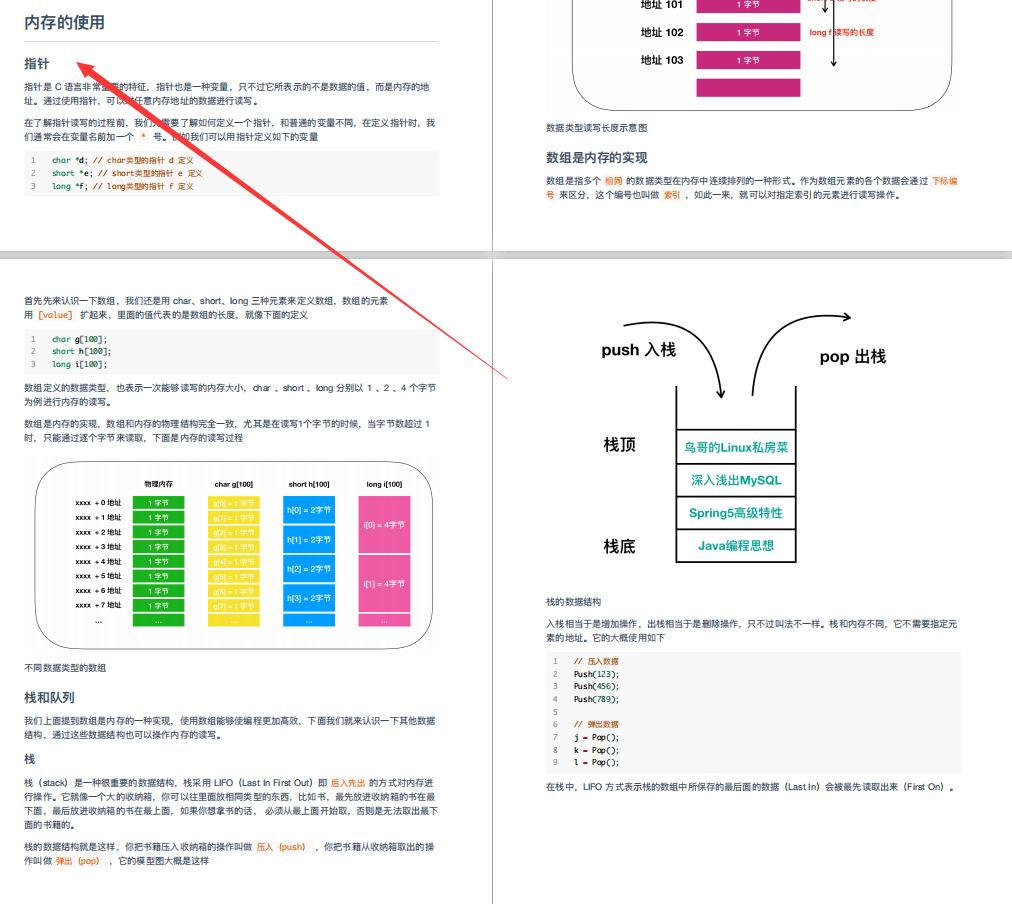Screen dimensions: 1012x904
Task: Select code line 'Push(456);'
Action: 596,687
